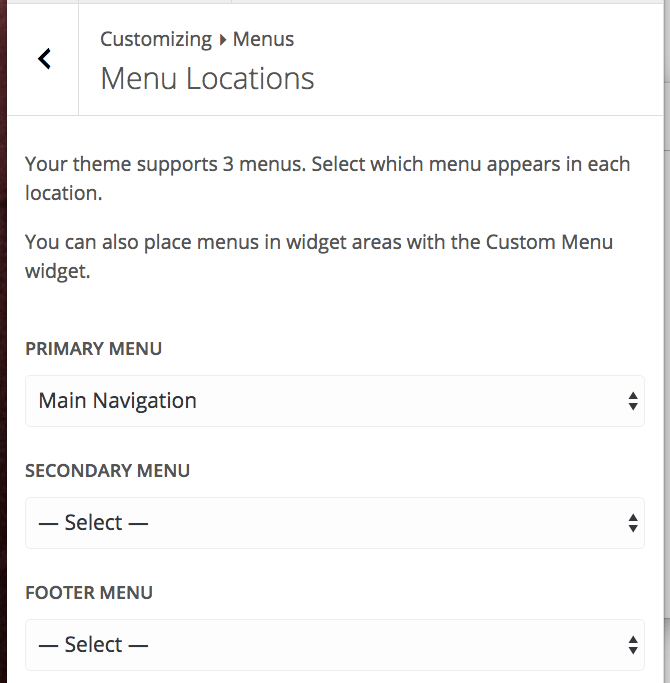Open the Secondary Menu dropdown
This screenshot has width=670, height=683.
(x=334, y=523)
